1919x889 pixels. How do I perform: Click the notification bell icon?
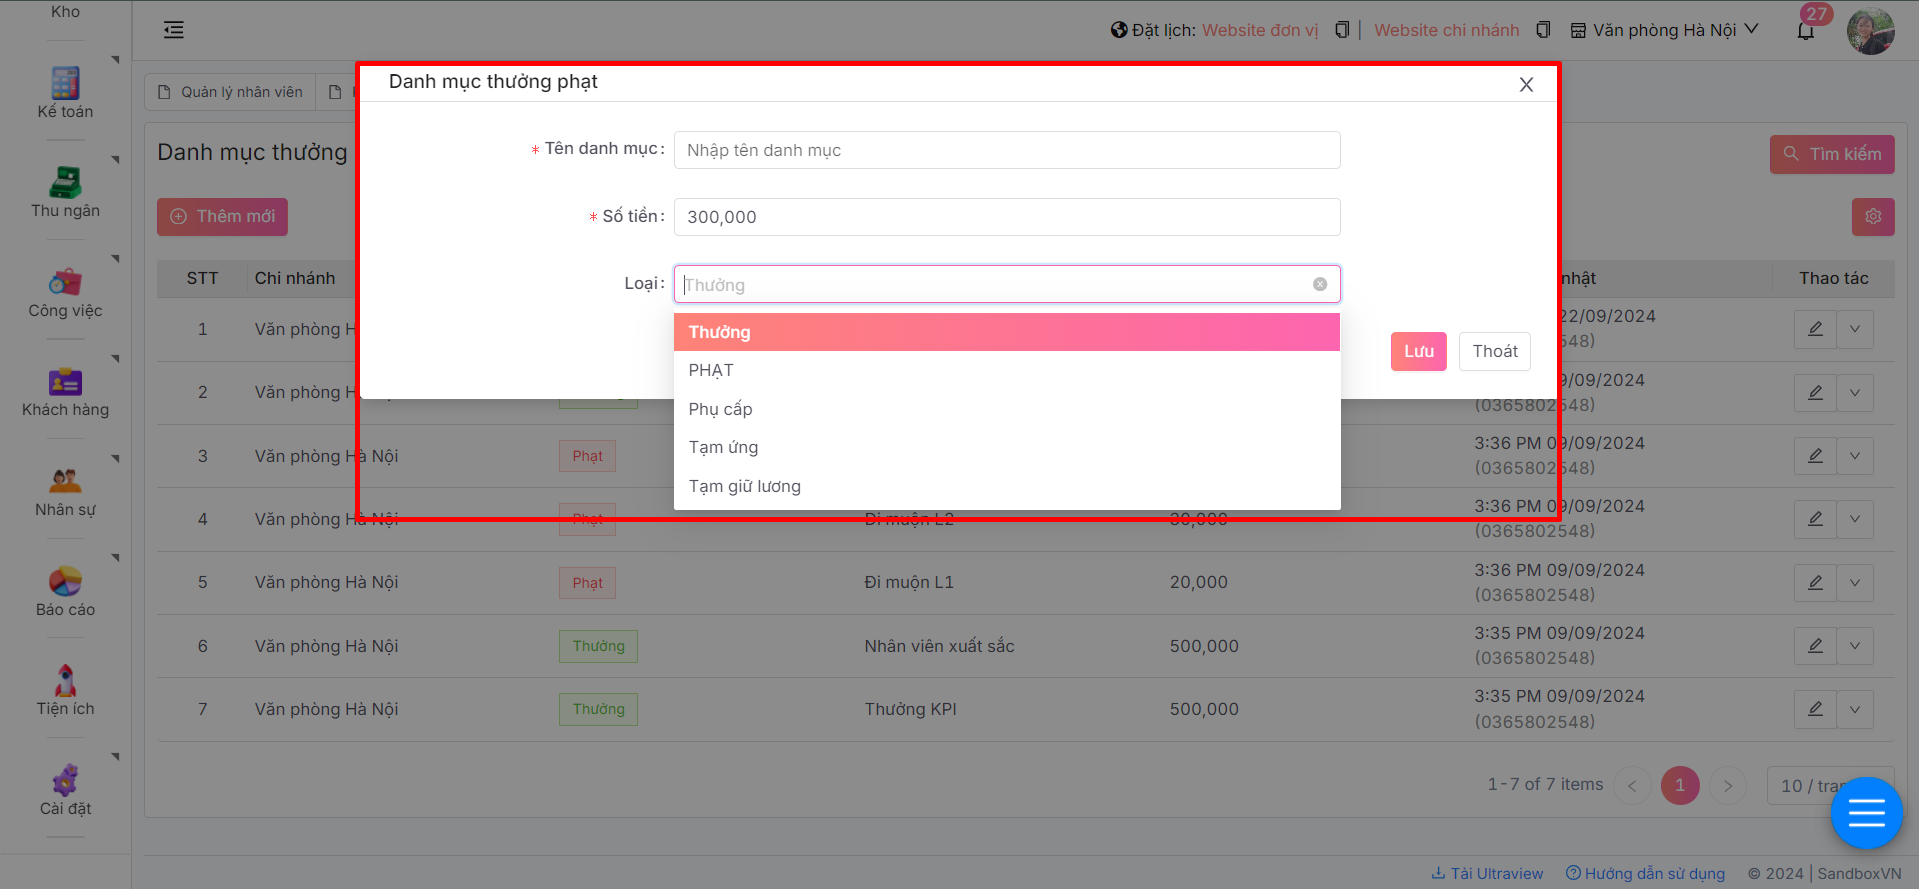(x=1805, y=31)
